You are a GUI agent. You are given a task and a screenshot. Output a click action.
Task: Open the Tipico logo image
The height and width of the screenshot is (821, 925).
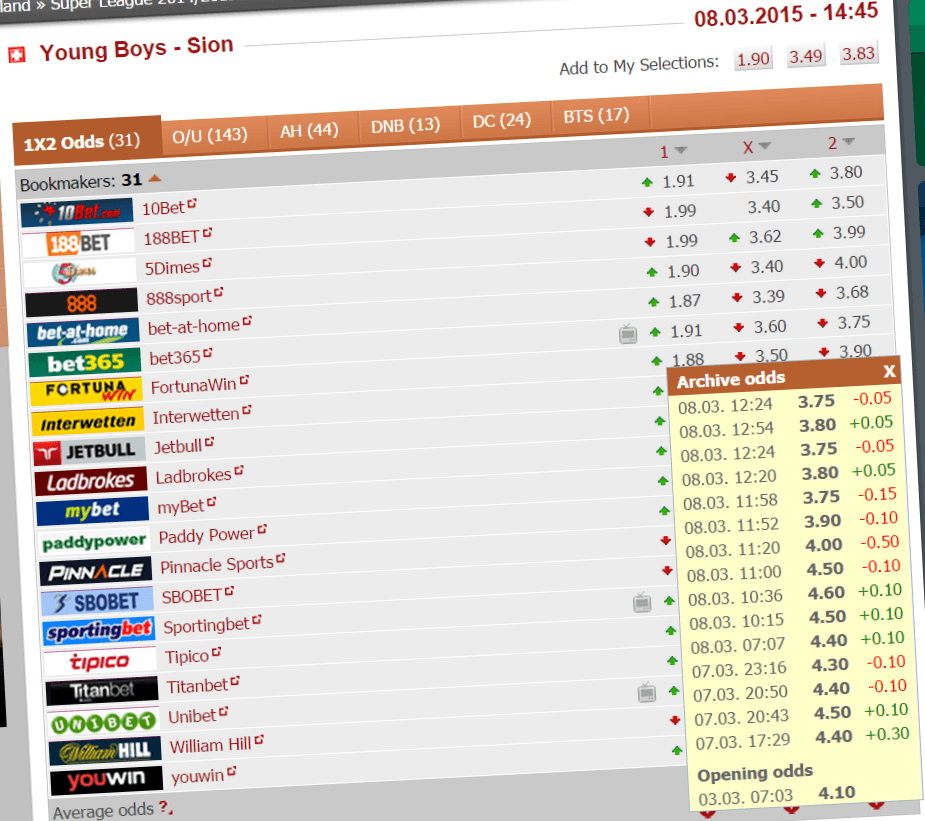coord(100,662)
